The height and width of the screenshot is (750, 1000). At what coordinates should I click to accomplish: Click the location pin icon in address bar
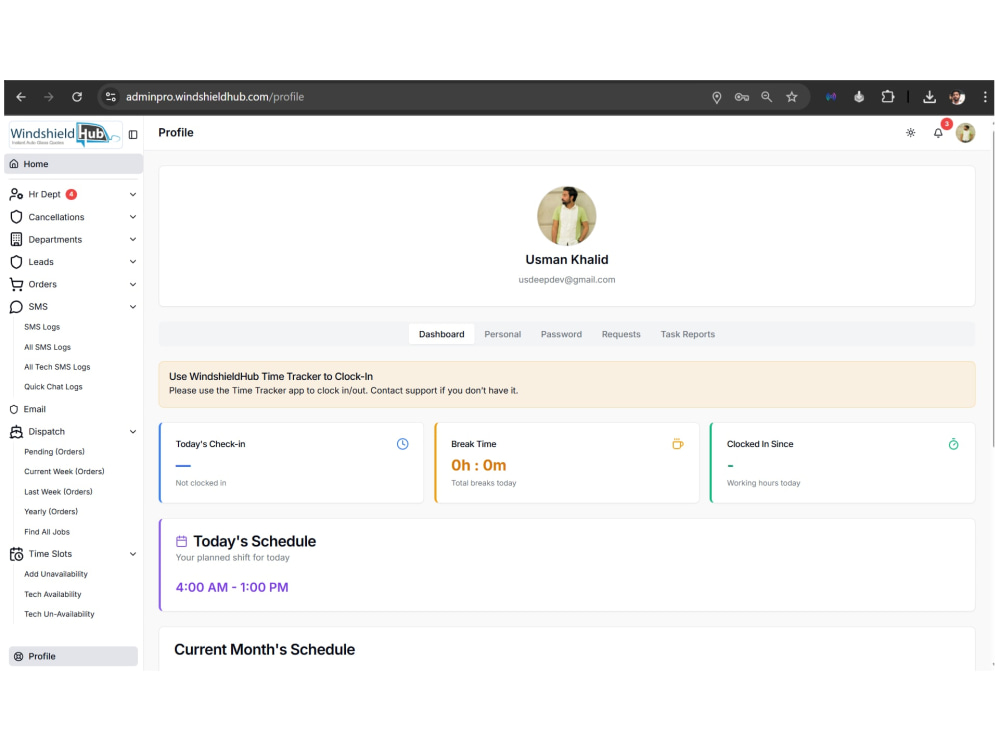[716, 97]
